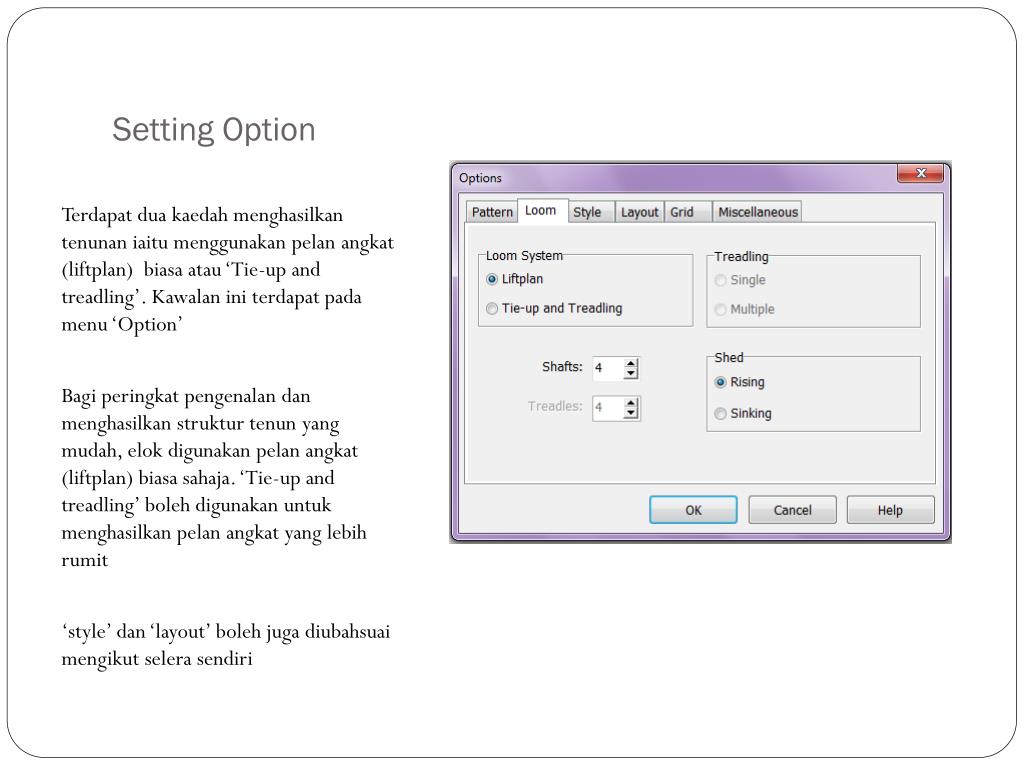Click the Setting Option slide heading

(x=214, y=129)
